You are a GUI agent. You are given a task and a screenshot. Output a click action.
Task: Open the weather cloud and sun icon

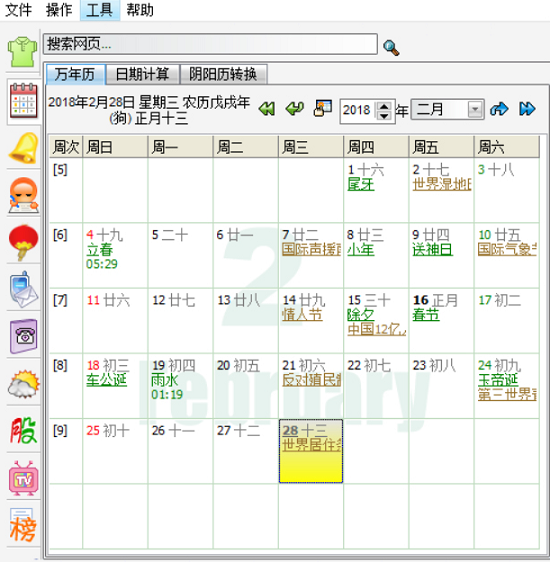click(24, 384)
